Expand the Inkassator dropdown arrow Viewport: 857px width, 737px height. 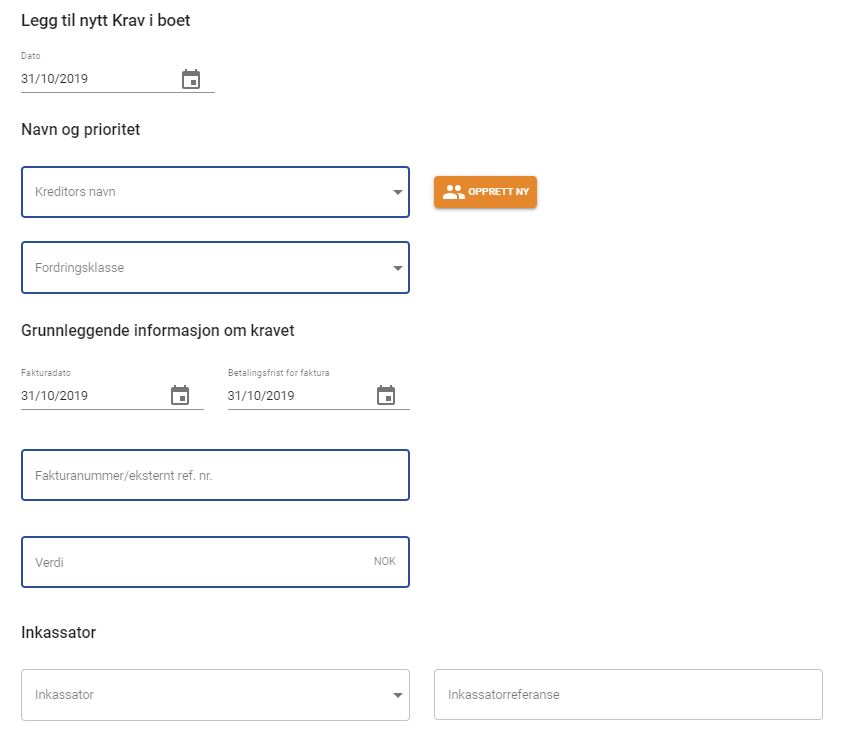397,695
